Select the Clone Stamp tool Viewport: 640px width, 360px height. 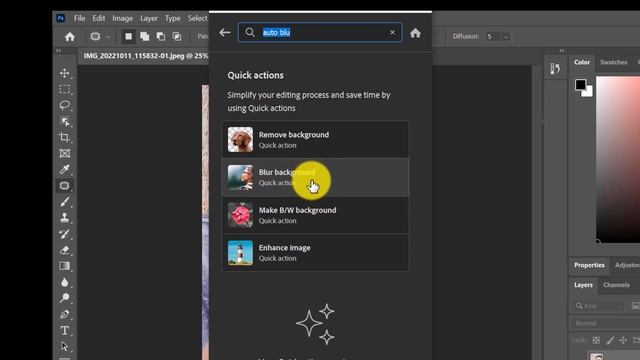click(x=64, y=218)
